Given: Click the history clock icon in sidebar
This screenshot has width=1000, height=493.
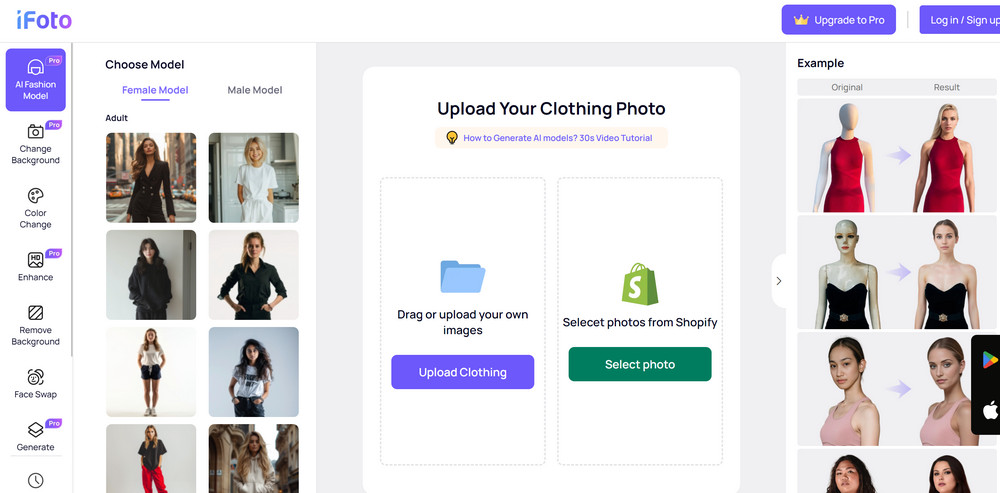Looking at the screenshot, I should [36, 480].
